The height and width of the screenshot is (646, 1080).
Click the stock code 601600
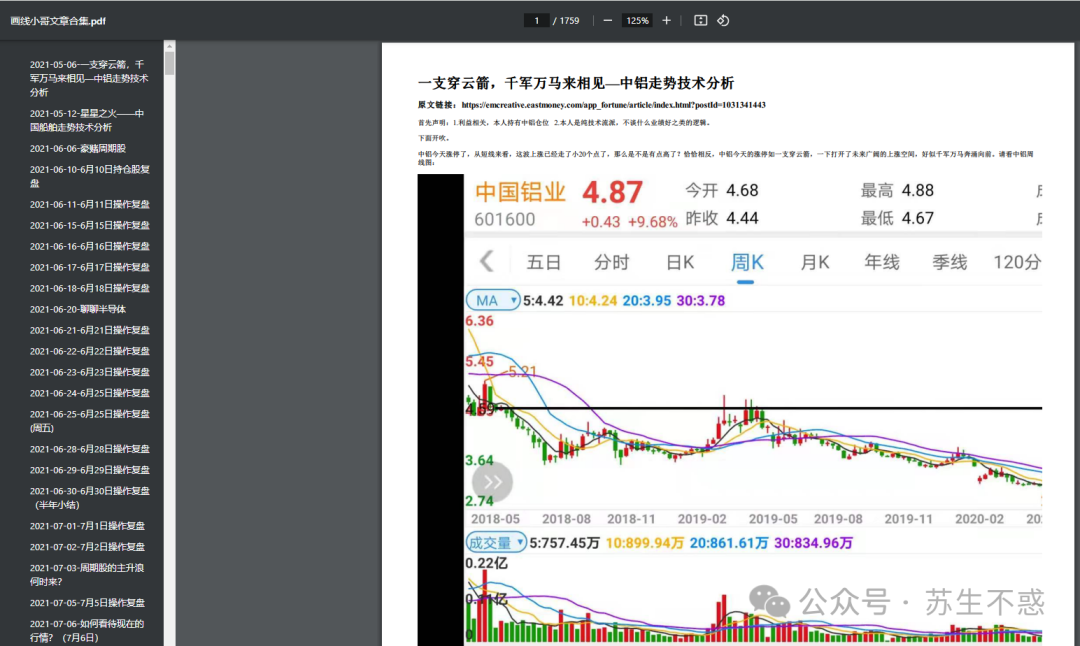pyautogui.click(x=505, y=220)
